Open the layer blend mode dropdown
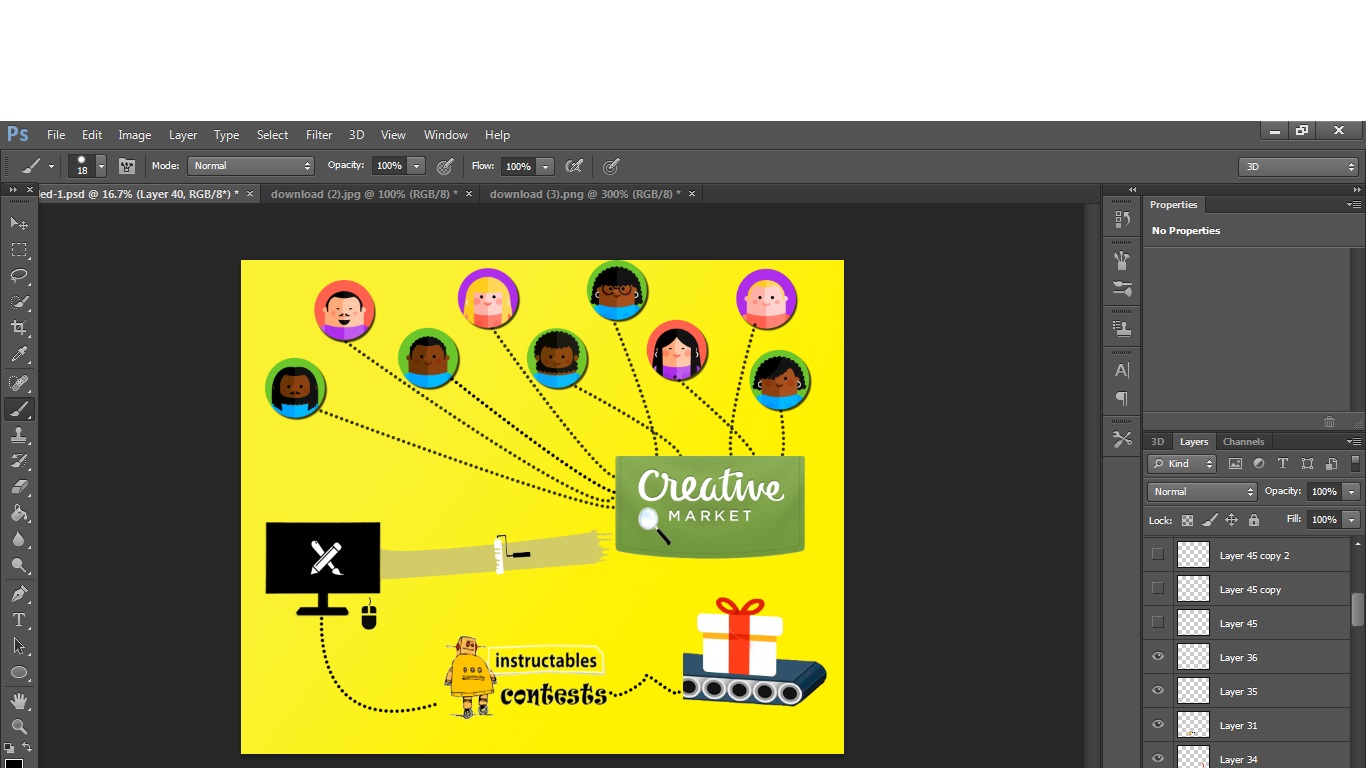The width and height of the screenshot is (1366, 768). [x=1202, y=492]
